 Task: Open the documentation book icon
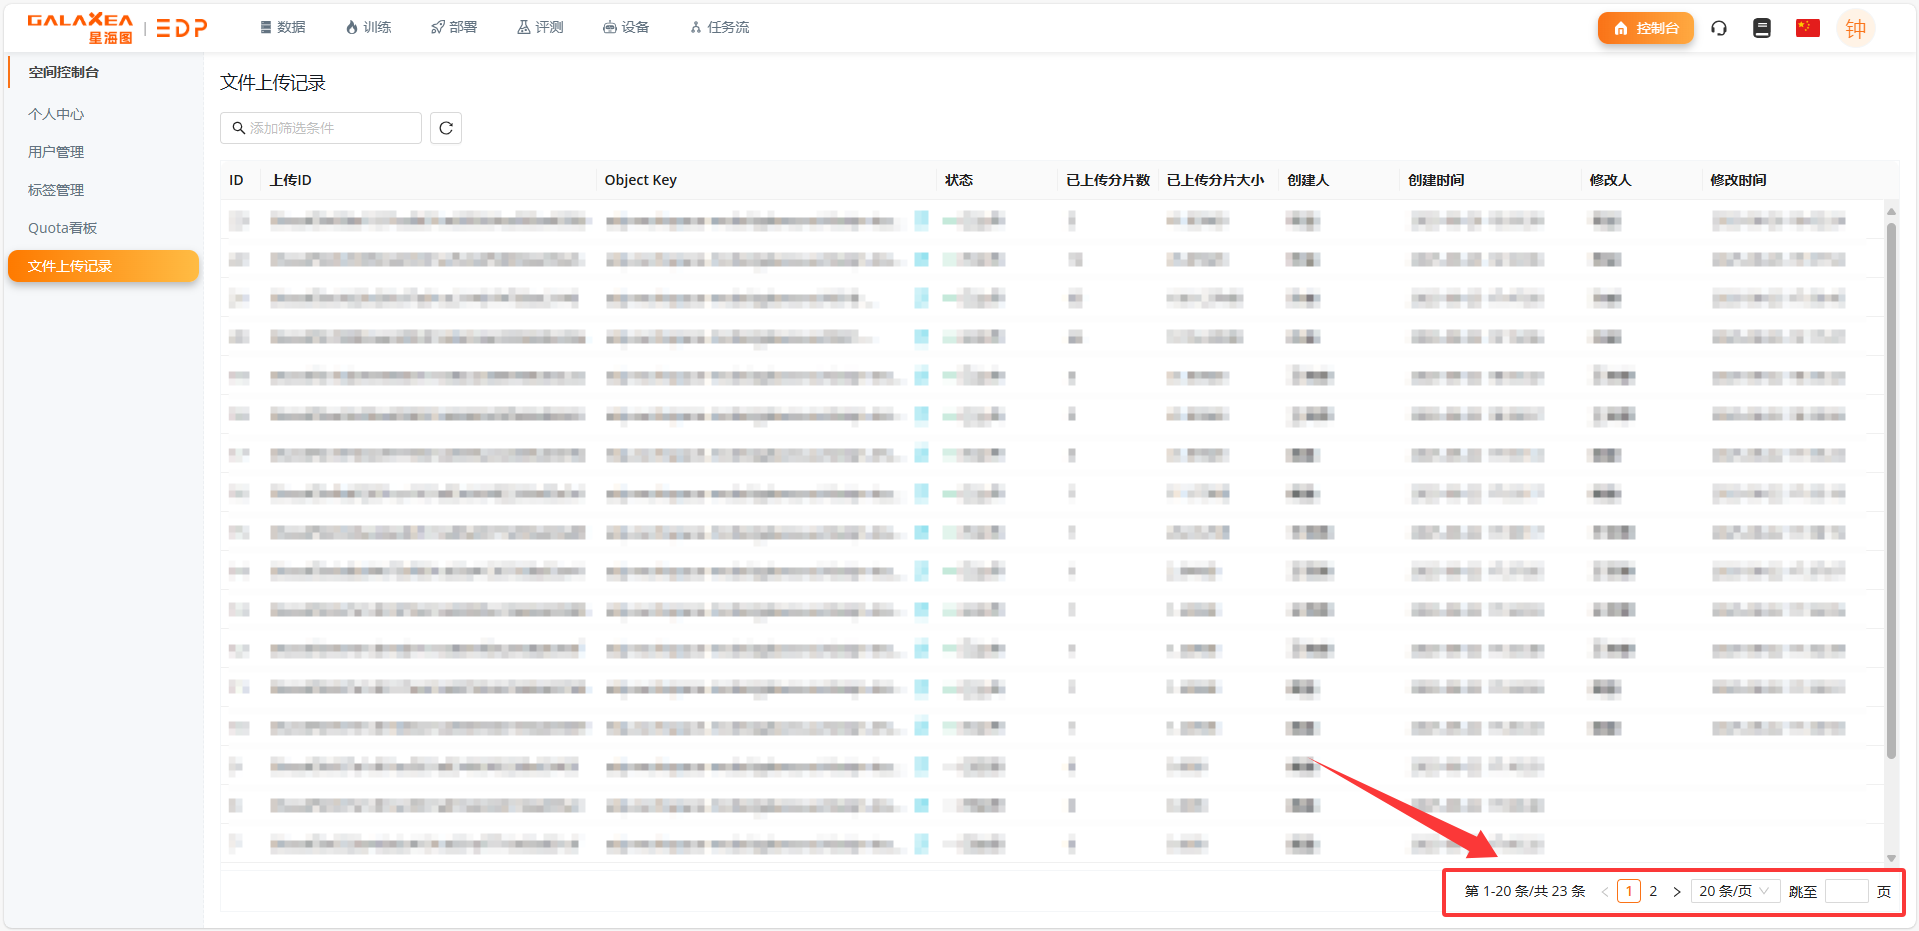tap(1762, 28)
